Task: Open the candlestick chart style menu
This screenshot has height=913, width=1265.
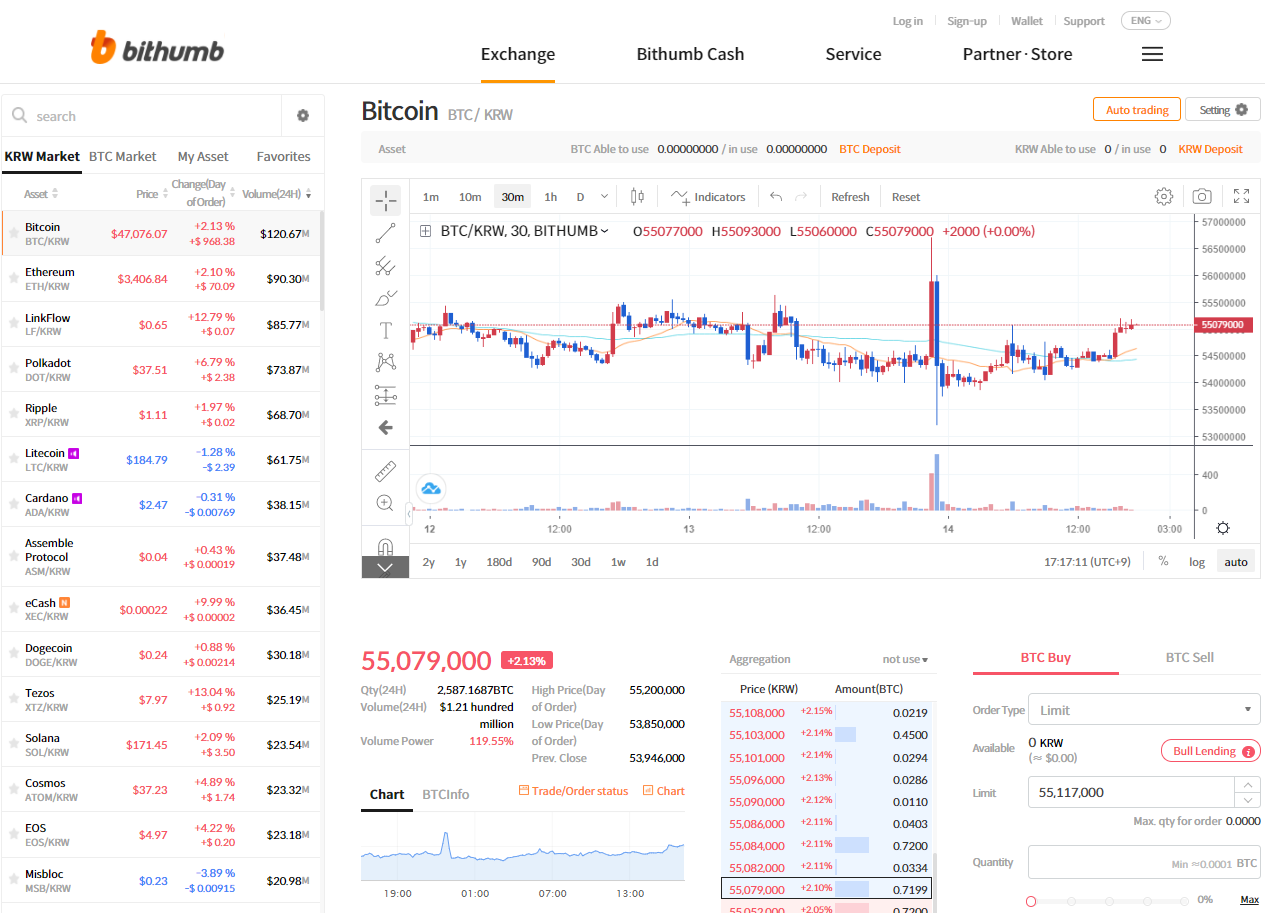Action: pos(637,197)
